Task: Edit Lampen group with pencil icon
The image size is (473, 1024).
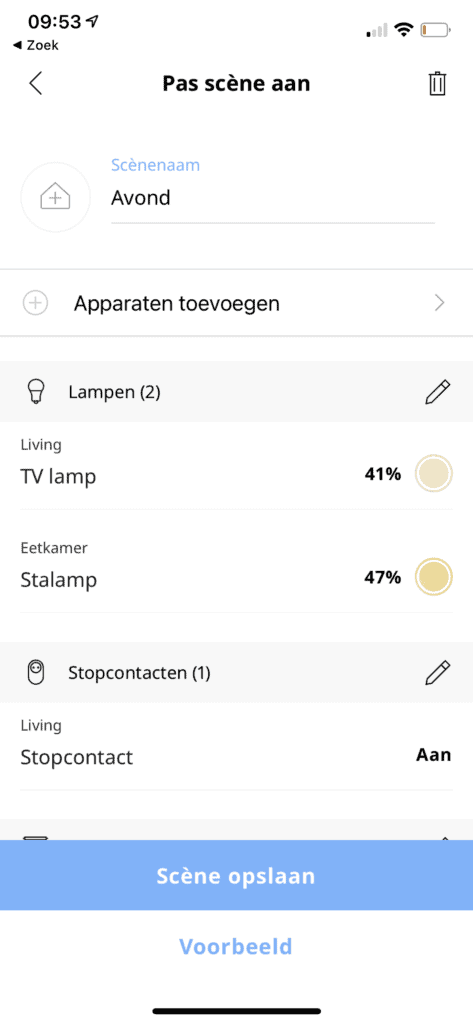Action: click(437, 392)
